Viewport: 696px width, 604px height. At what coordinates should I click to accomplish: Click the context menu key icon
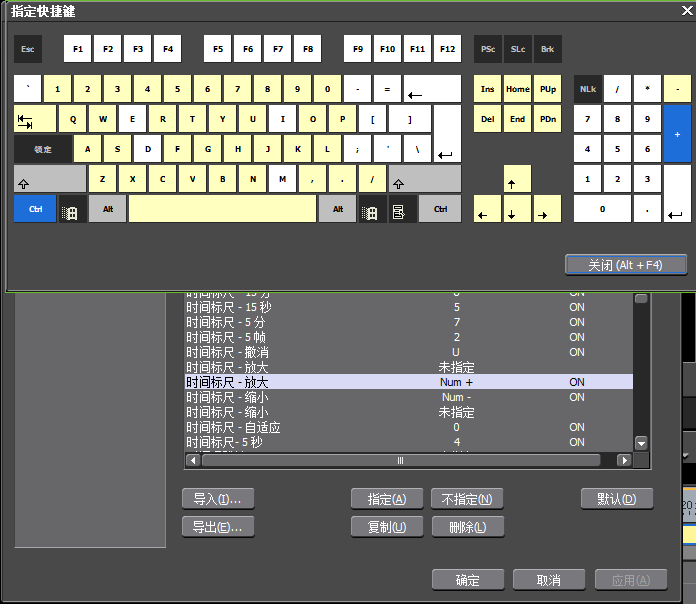coord(398,209)
